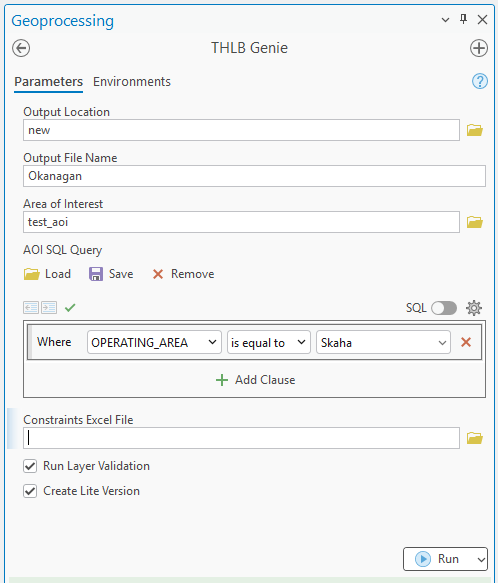Open the 'is equal to' operator dropdown

tap(269, 342)
